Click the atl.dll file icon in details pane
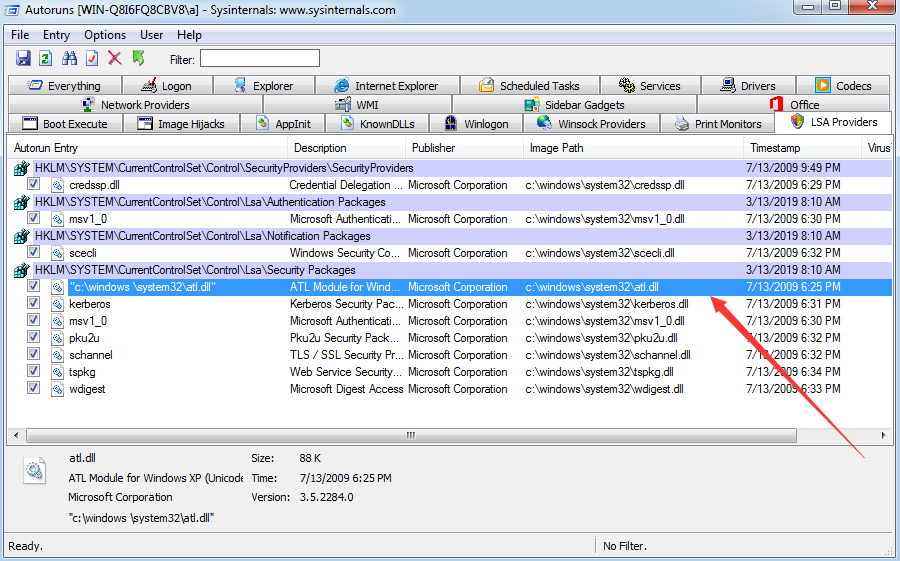This screenshot has width=900, height=561. pyautogui.click(x=35, y=471)
